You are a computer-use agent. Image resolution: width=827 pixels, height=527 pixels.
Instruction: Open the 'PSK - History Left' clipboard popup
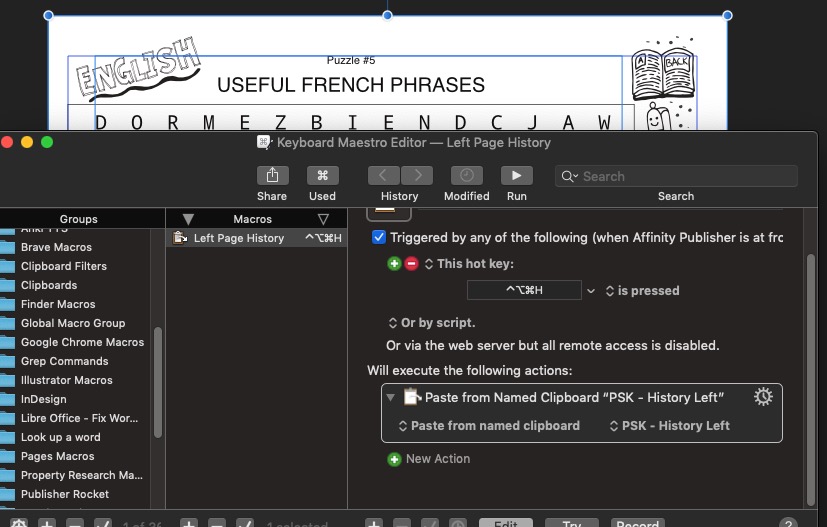pos(670,426)
